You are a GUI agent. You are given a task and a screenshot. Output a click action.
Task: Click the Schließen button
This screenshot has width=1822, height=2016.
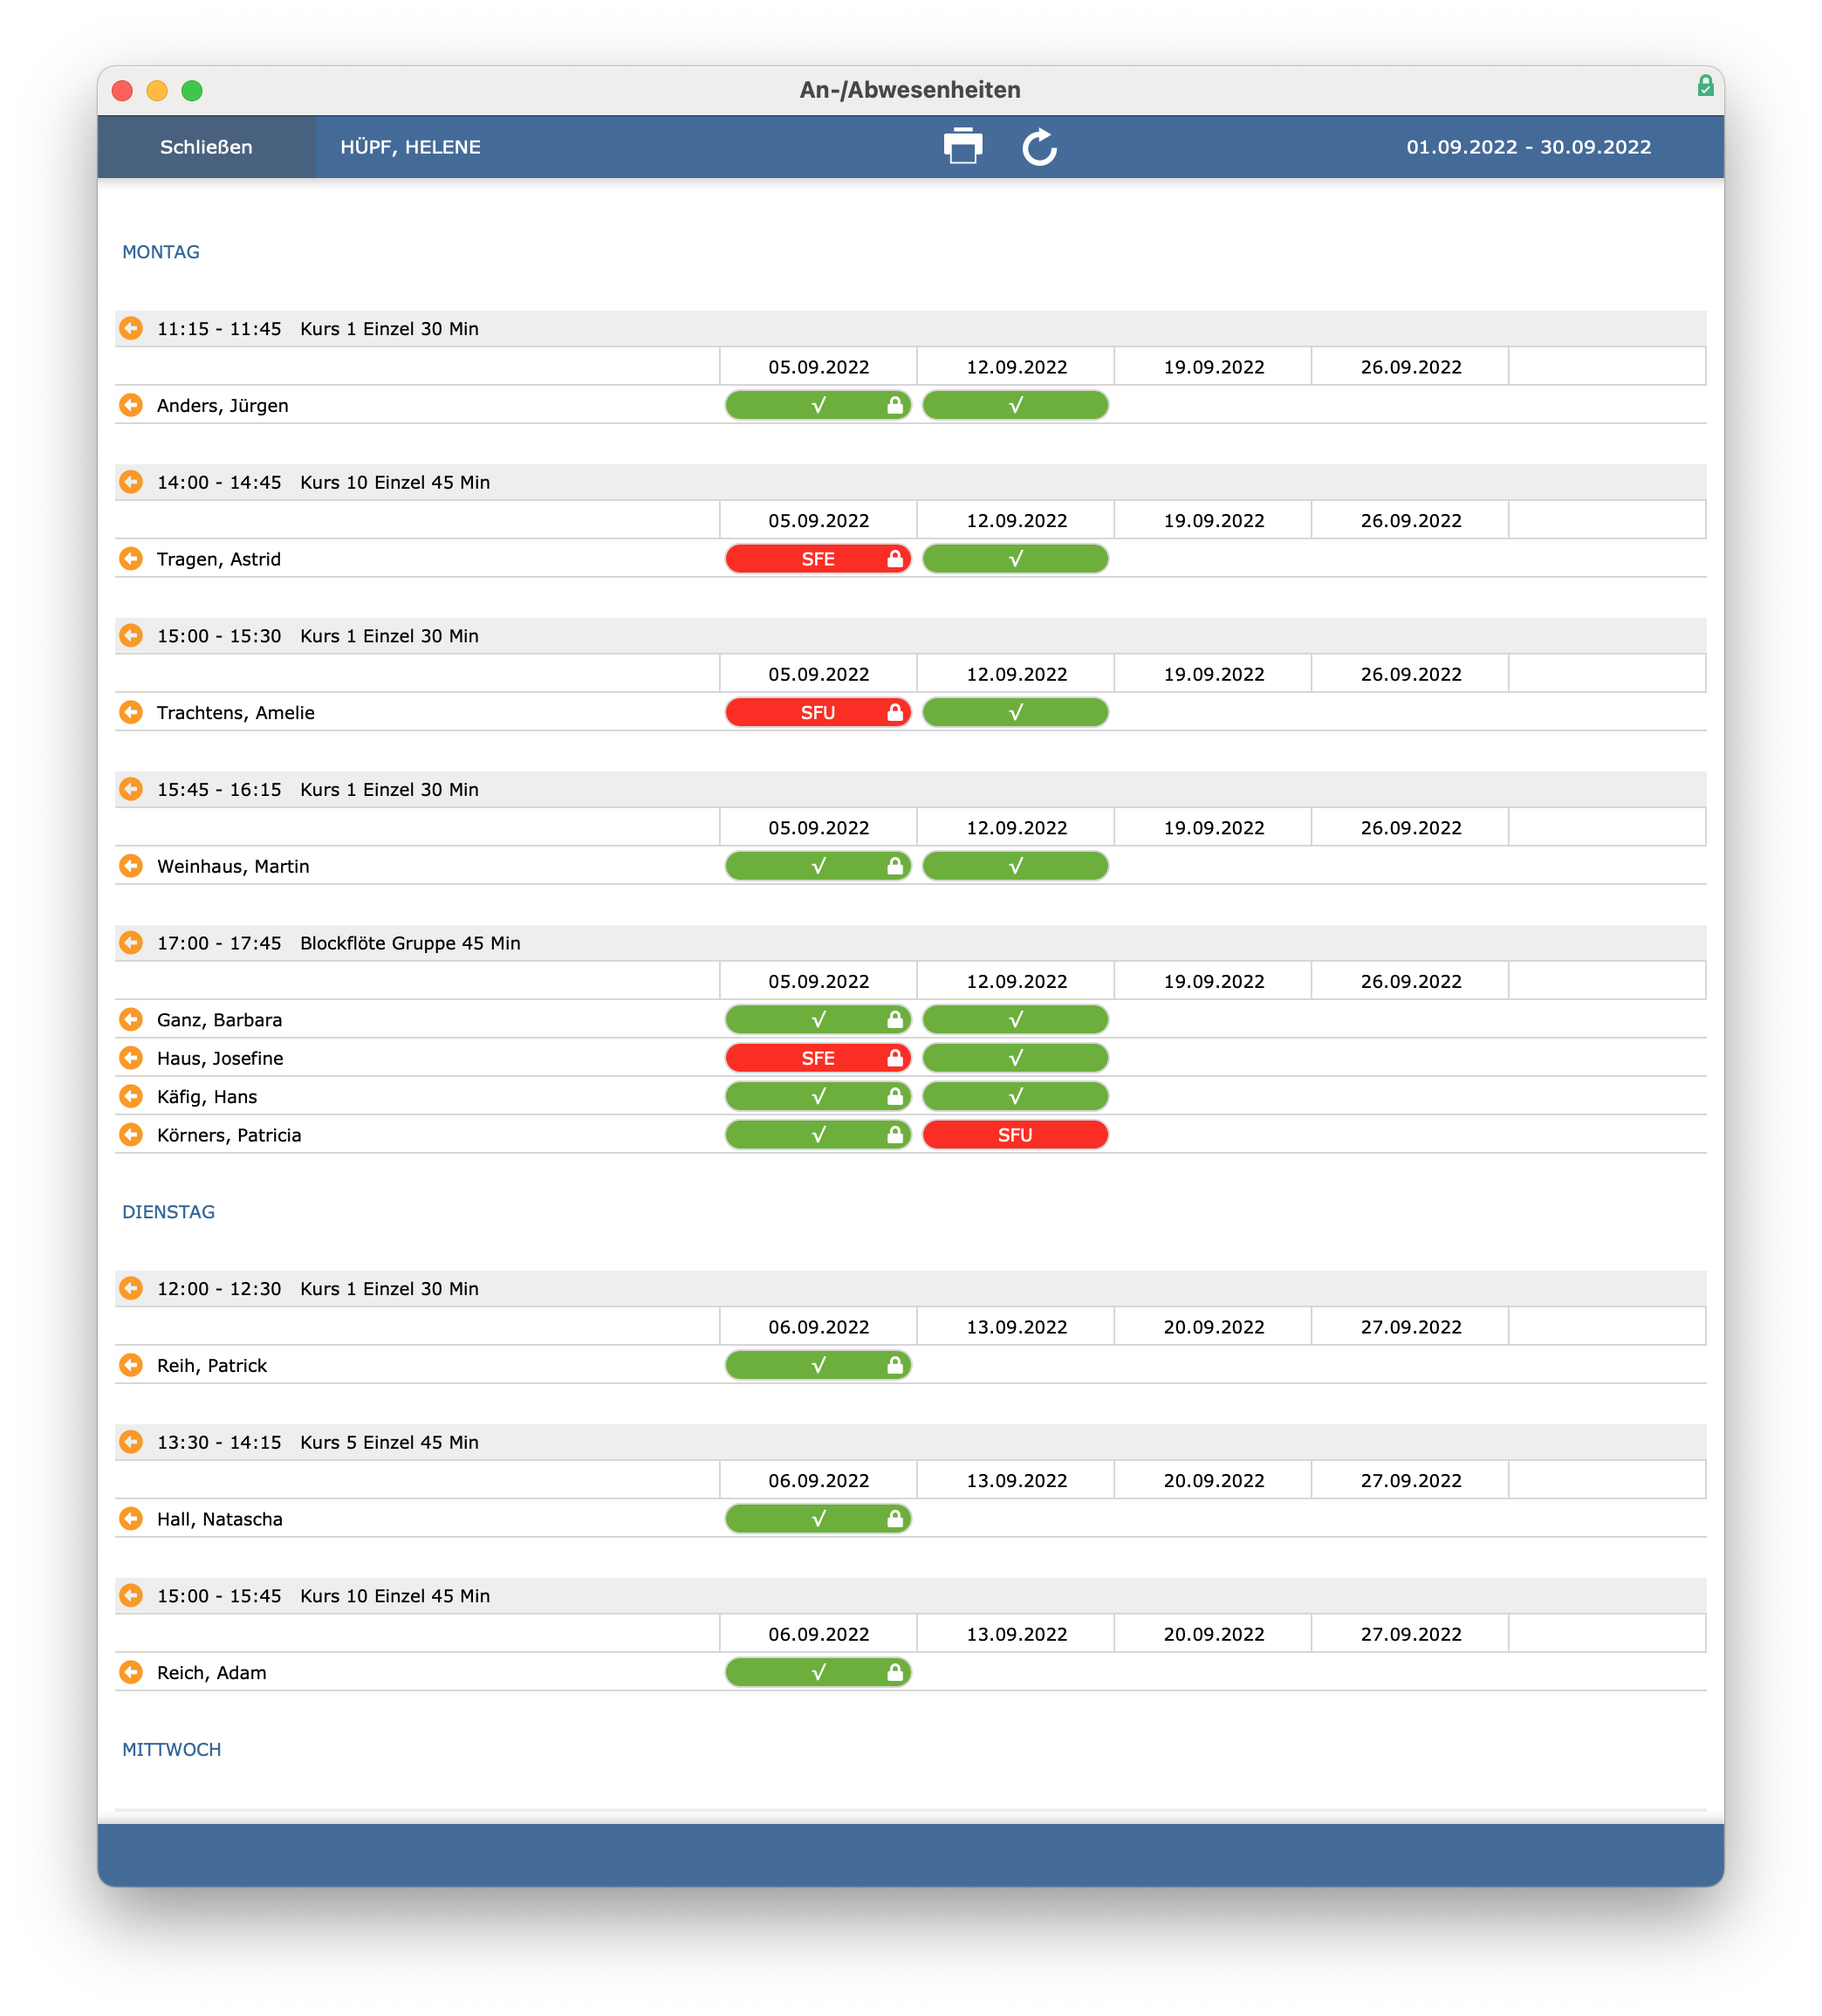[x=206, y=147]
